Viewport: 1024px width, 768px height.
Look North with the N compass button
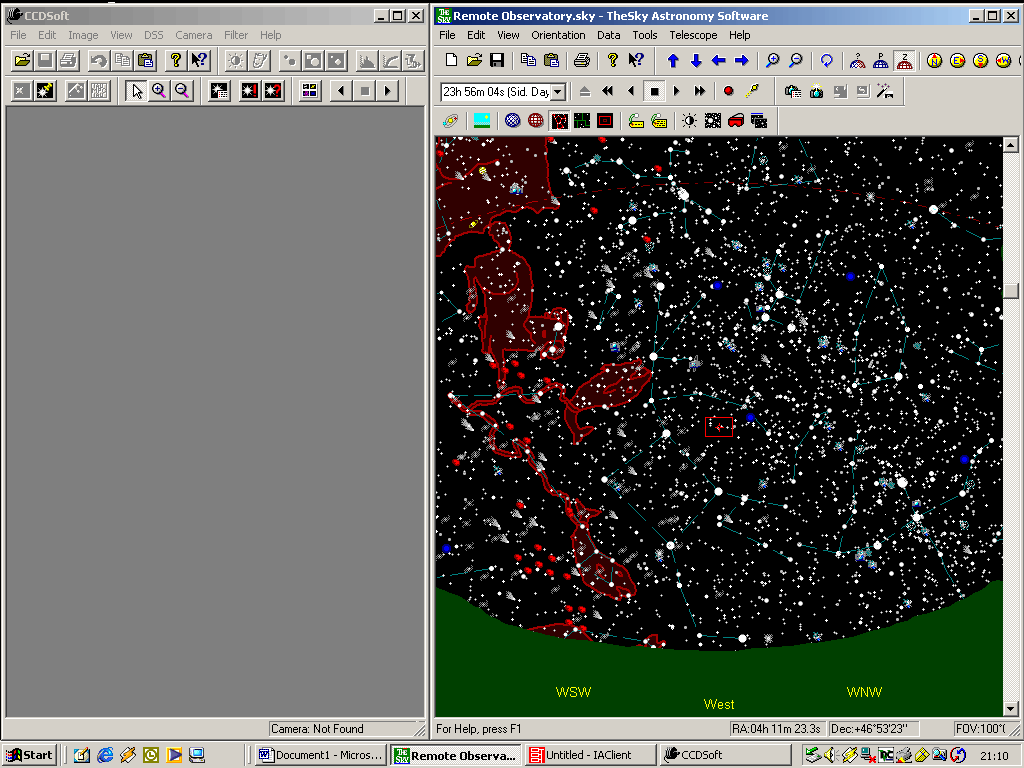click(935, 61)
